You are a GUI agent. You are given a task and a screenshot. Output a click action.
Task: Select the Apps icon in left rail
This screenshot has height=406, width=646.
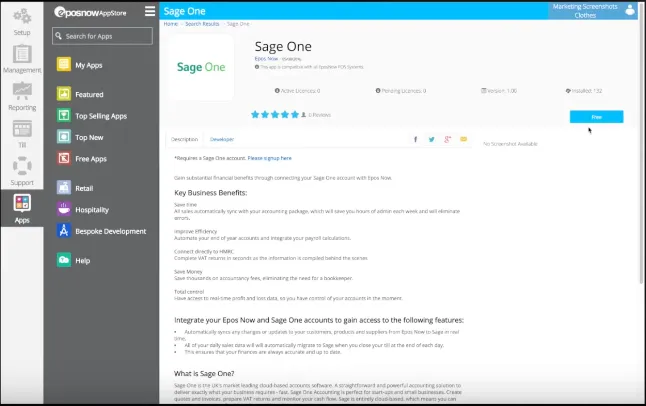coord(22,203)
